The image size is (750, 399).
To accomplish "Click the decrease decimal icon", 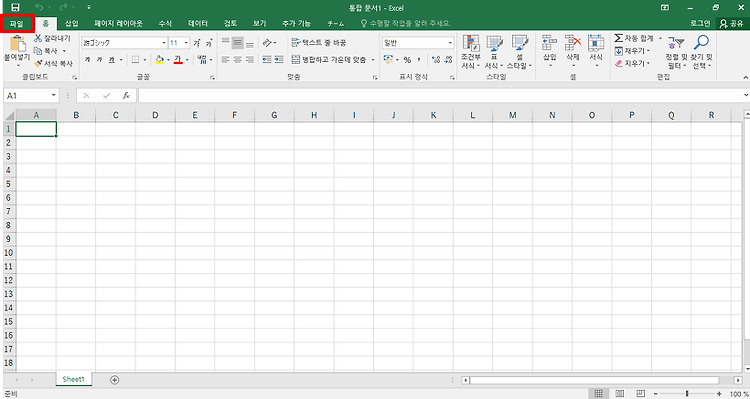I will click(448, 60).
